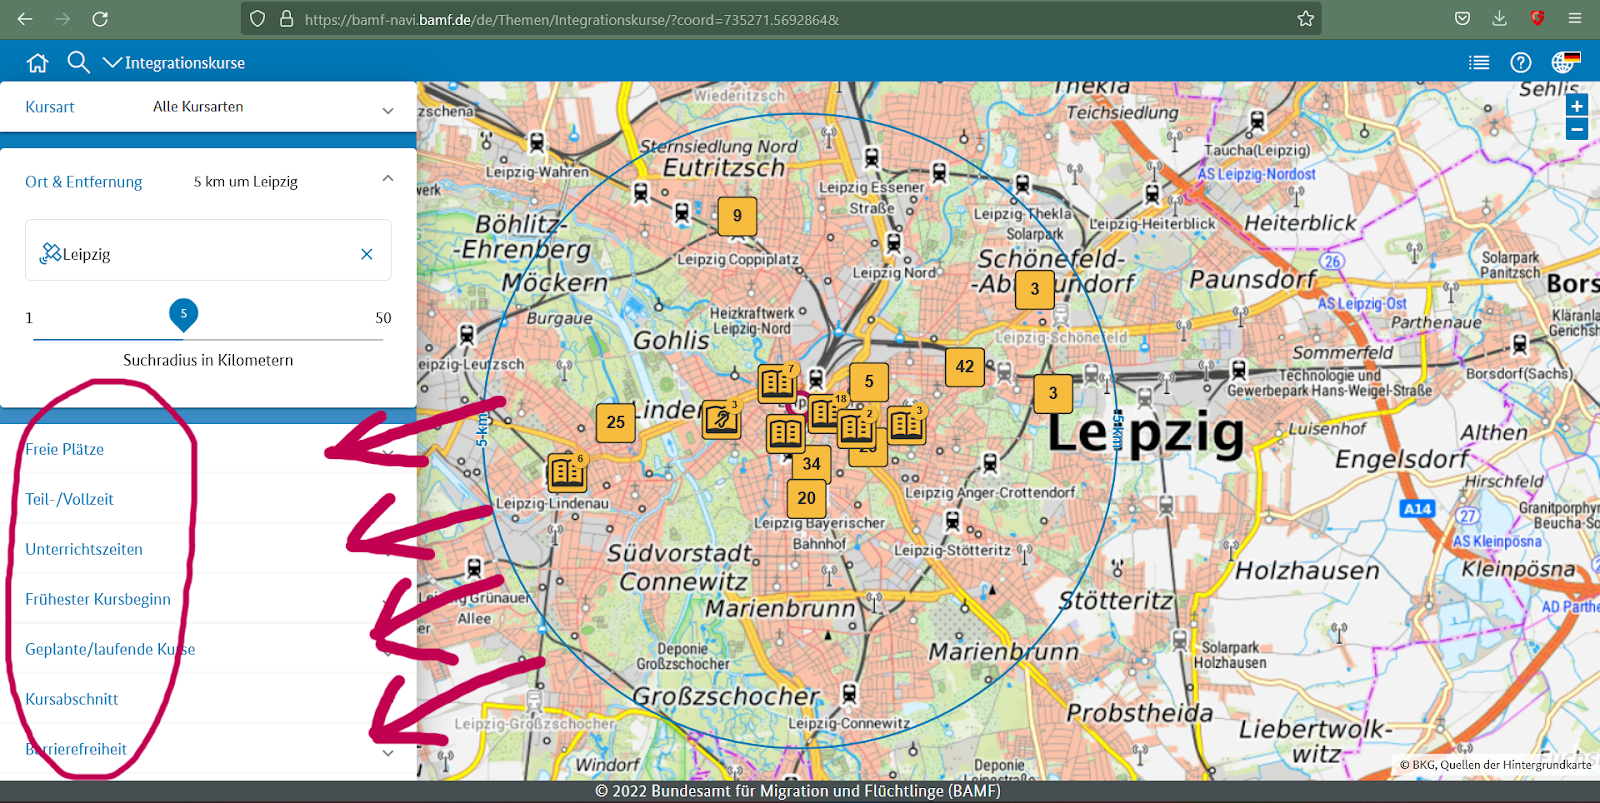
Task: Open the red shield extension icon
Action: pyautogui.click(x=1537, y=19)
